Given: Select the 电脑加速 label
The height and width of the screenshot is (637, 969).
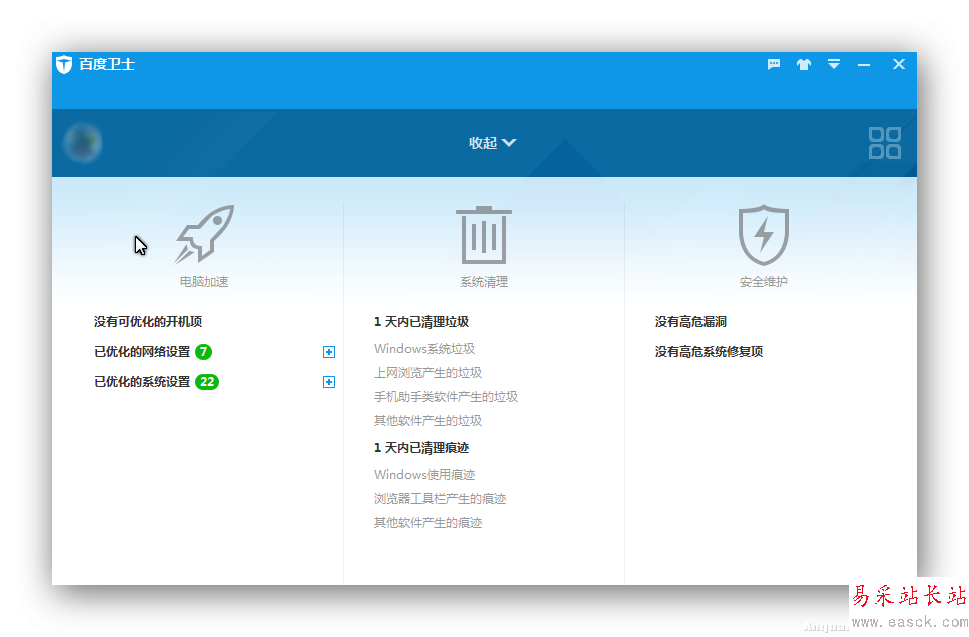Looking at the screenshot, I should pyautogui.click(x=204, y=282).
